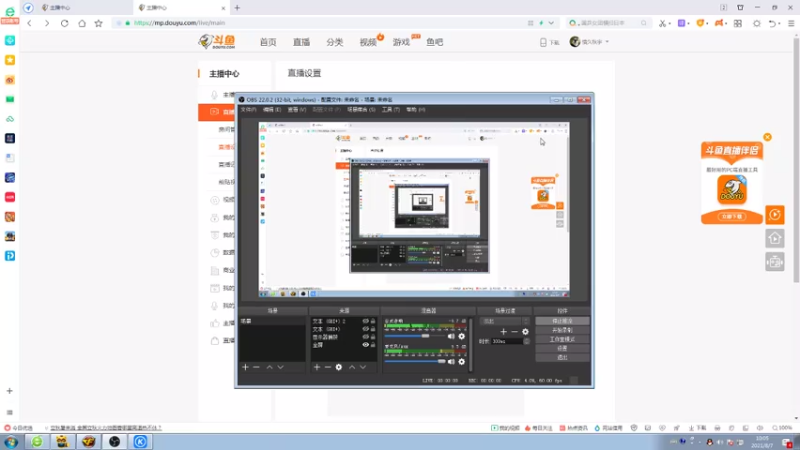Move the selected source down
The height and width of the screenshot is (450, 800).
363,367
